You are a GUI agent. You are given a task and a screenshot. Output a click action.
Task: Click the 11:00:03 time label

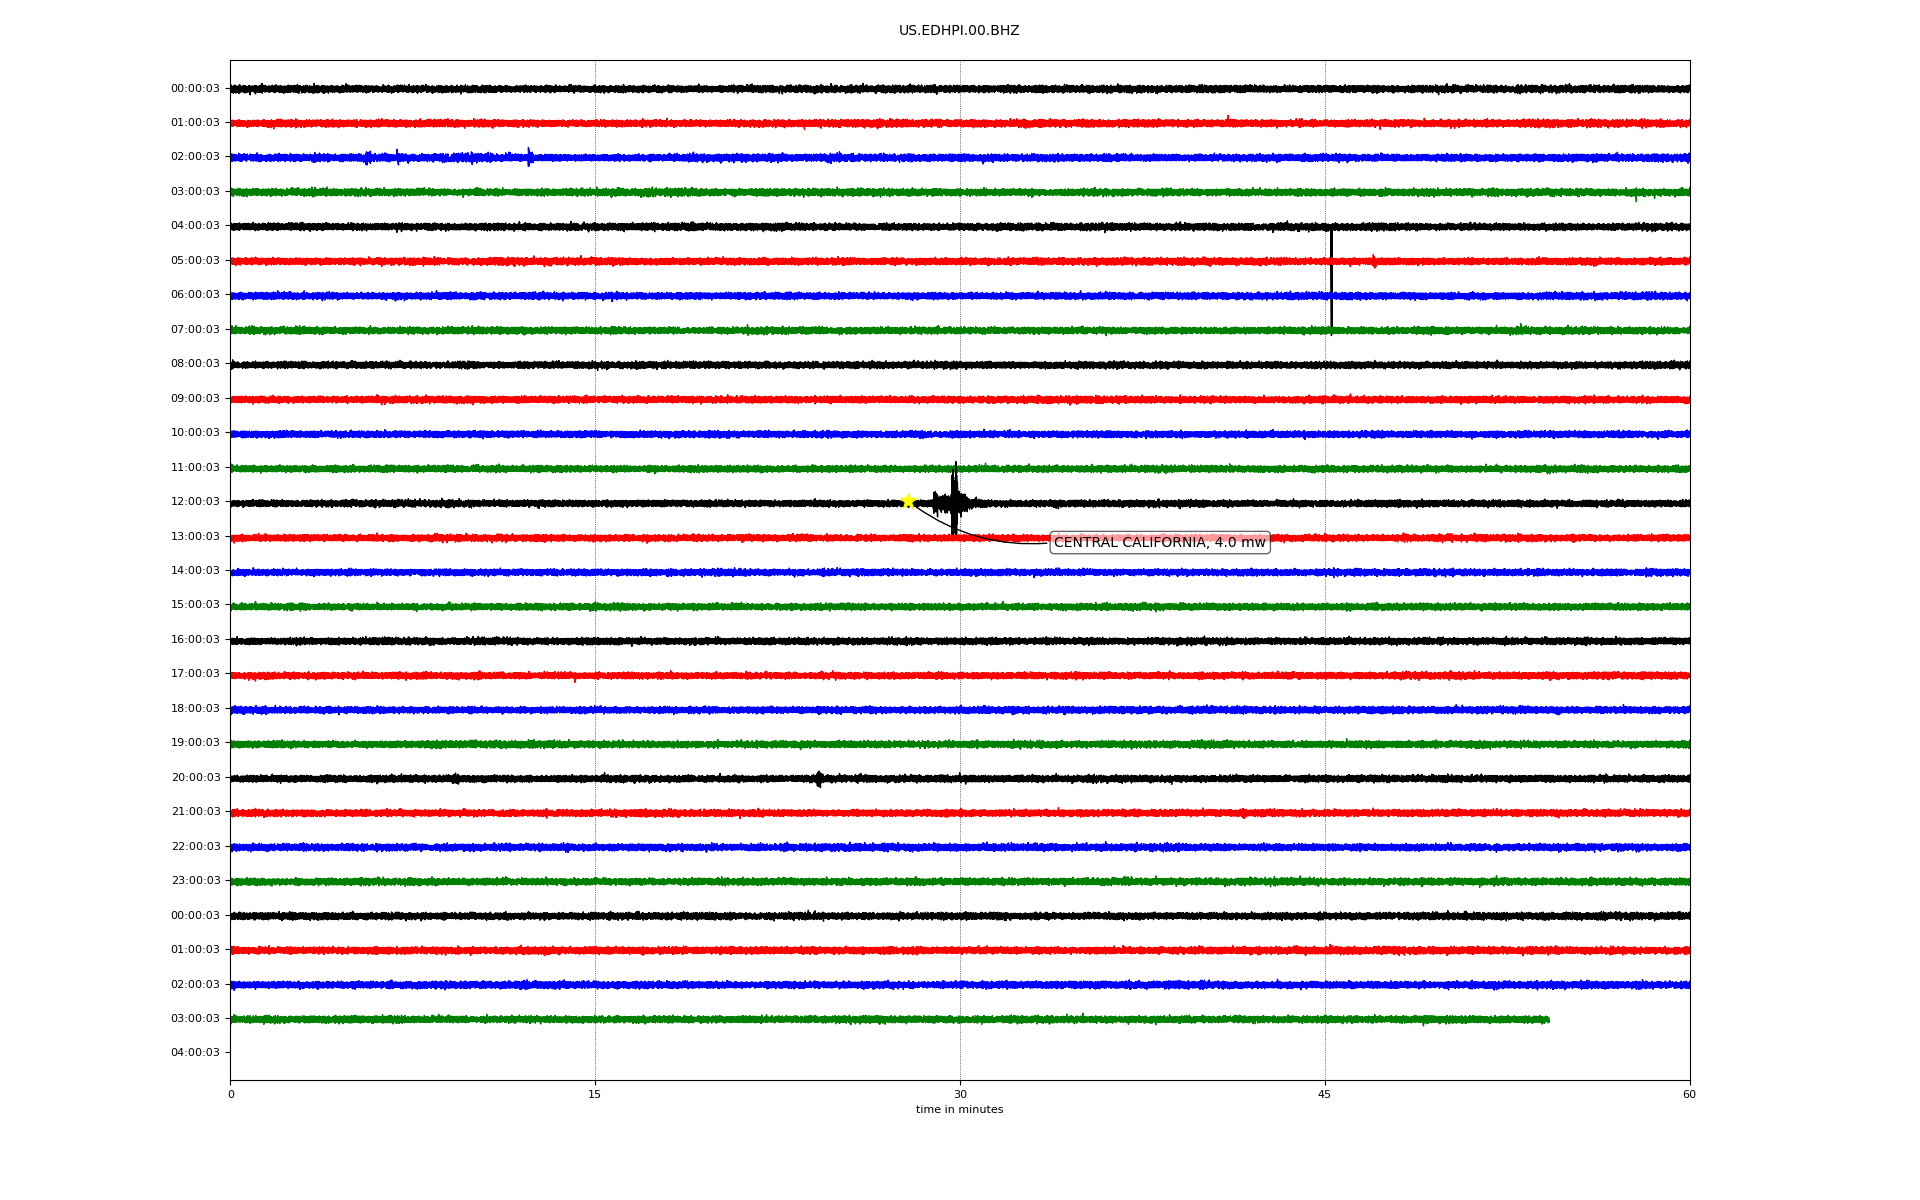point(195,468)
